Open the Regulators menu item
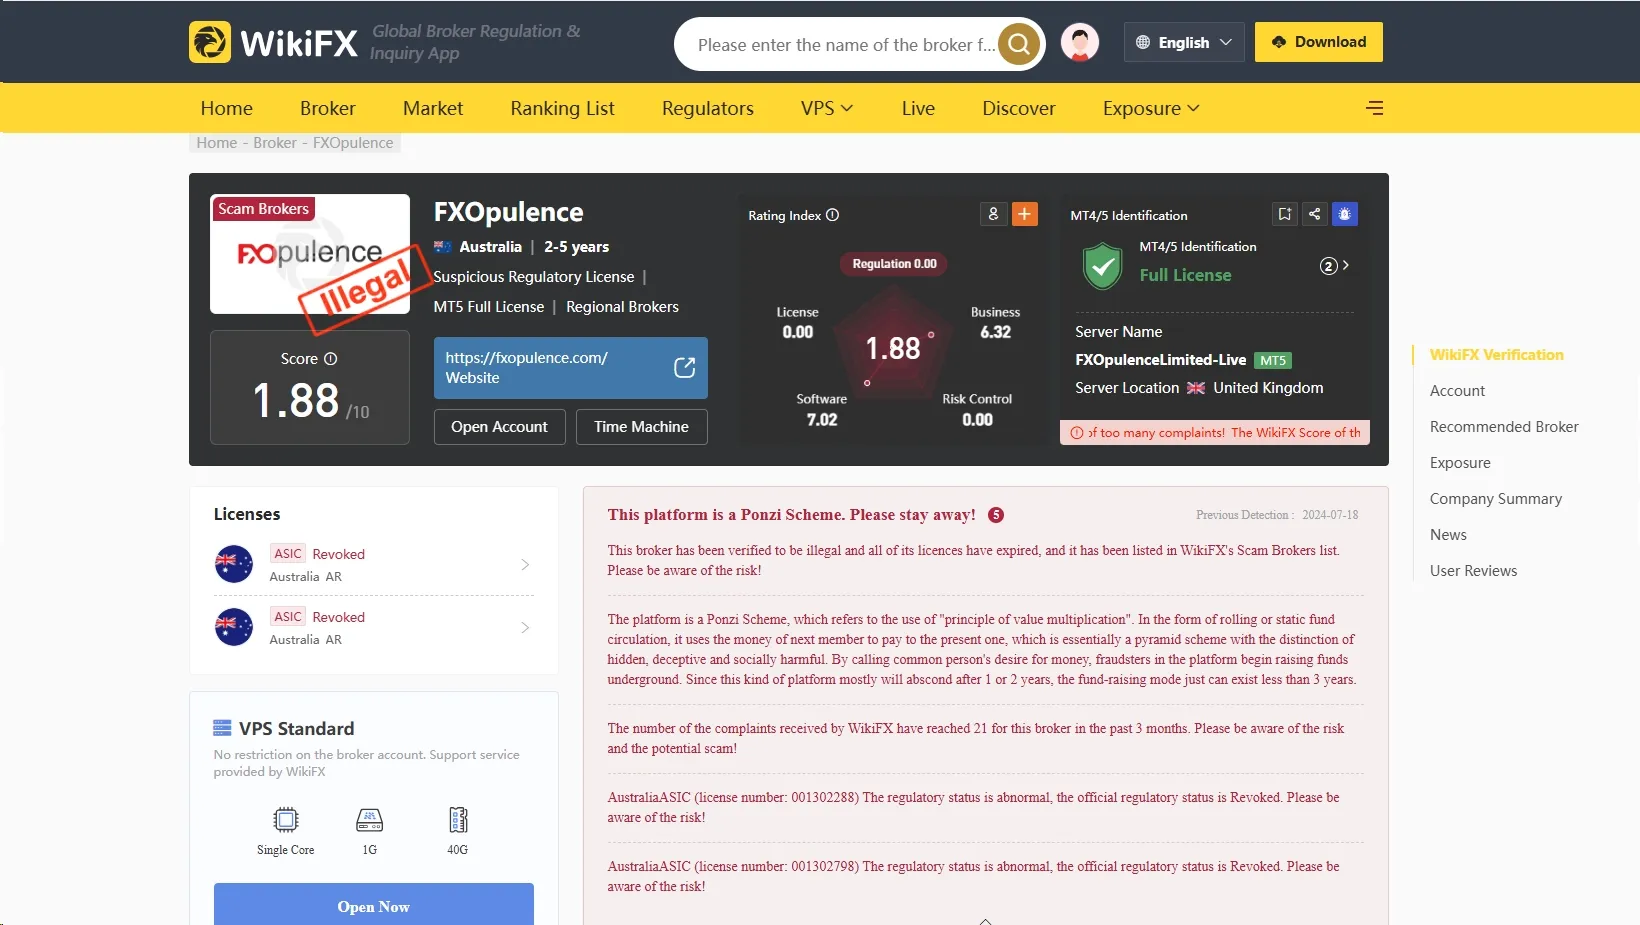The width and height of the screenshot is (1640, 925). [708, 108]
